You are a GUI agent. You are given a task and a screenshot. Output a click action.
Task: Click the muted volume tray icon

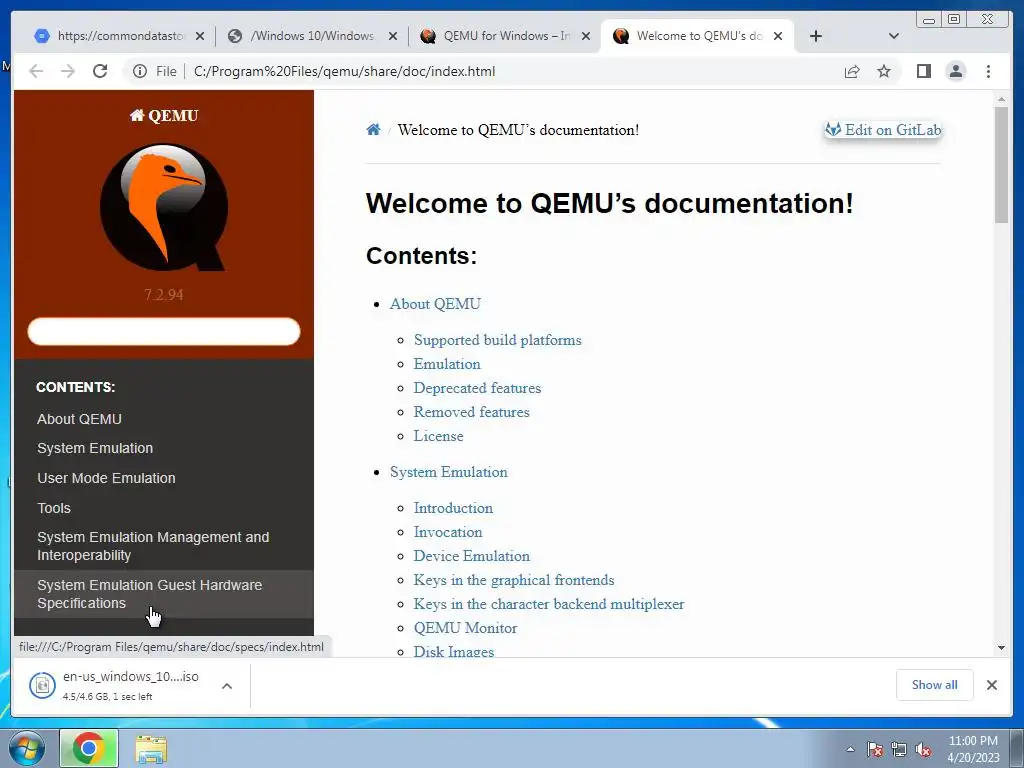[x=923, y=750]
